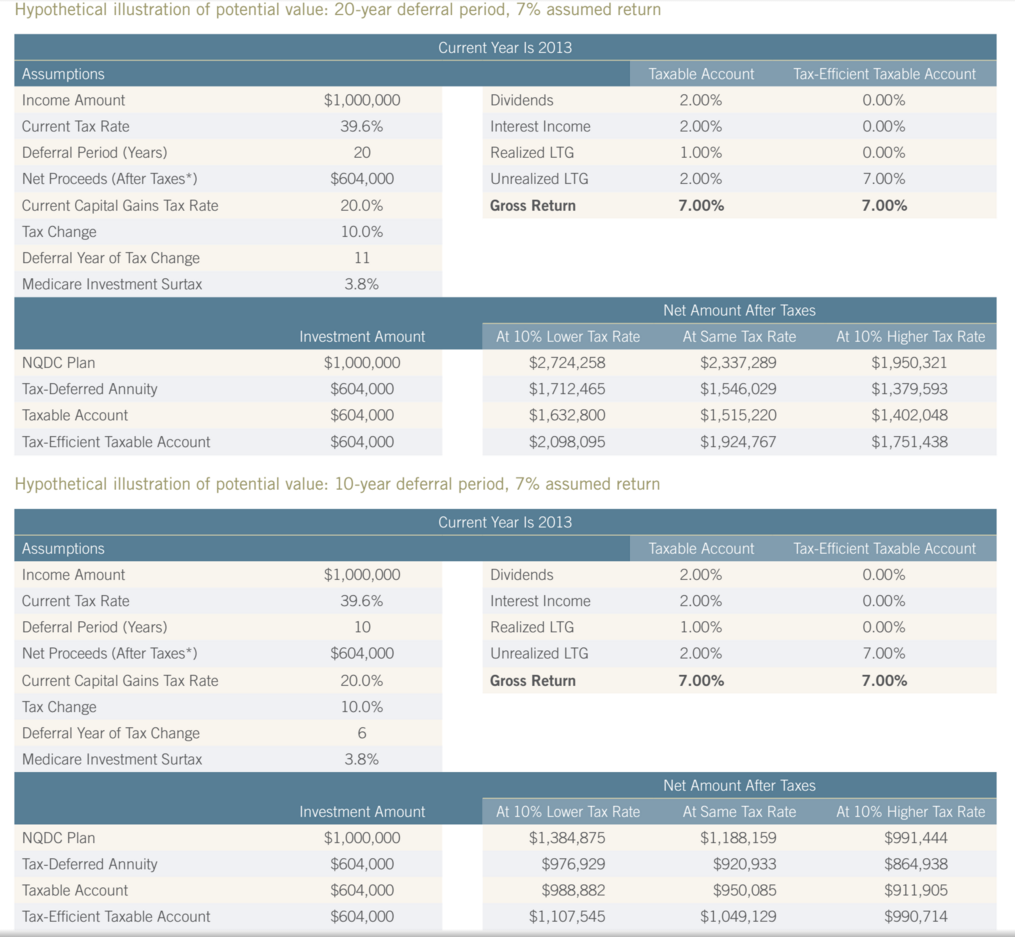Click the 10-year deferral period illustration heading
The width and height of the screenshot is (1015, 937).
[337, 484]
